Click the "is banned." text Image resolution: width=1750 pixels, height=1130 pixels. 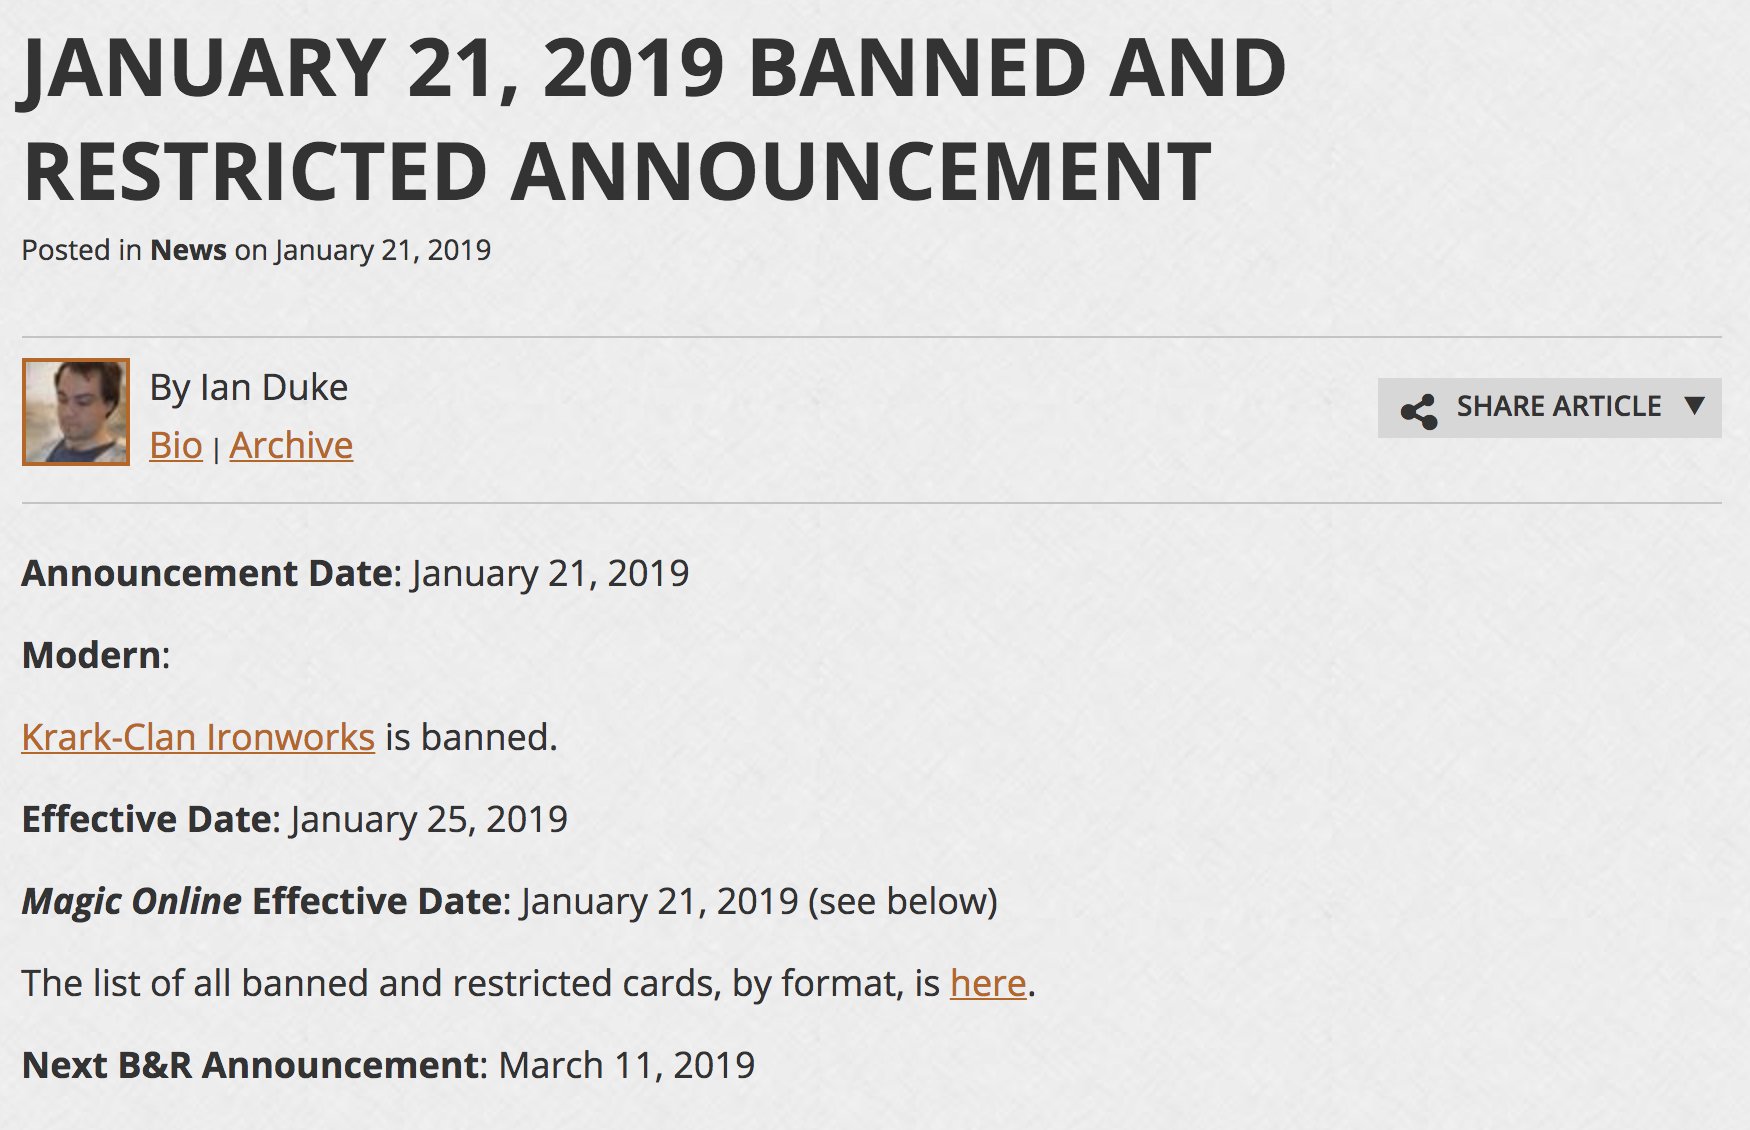(471, 738)
